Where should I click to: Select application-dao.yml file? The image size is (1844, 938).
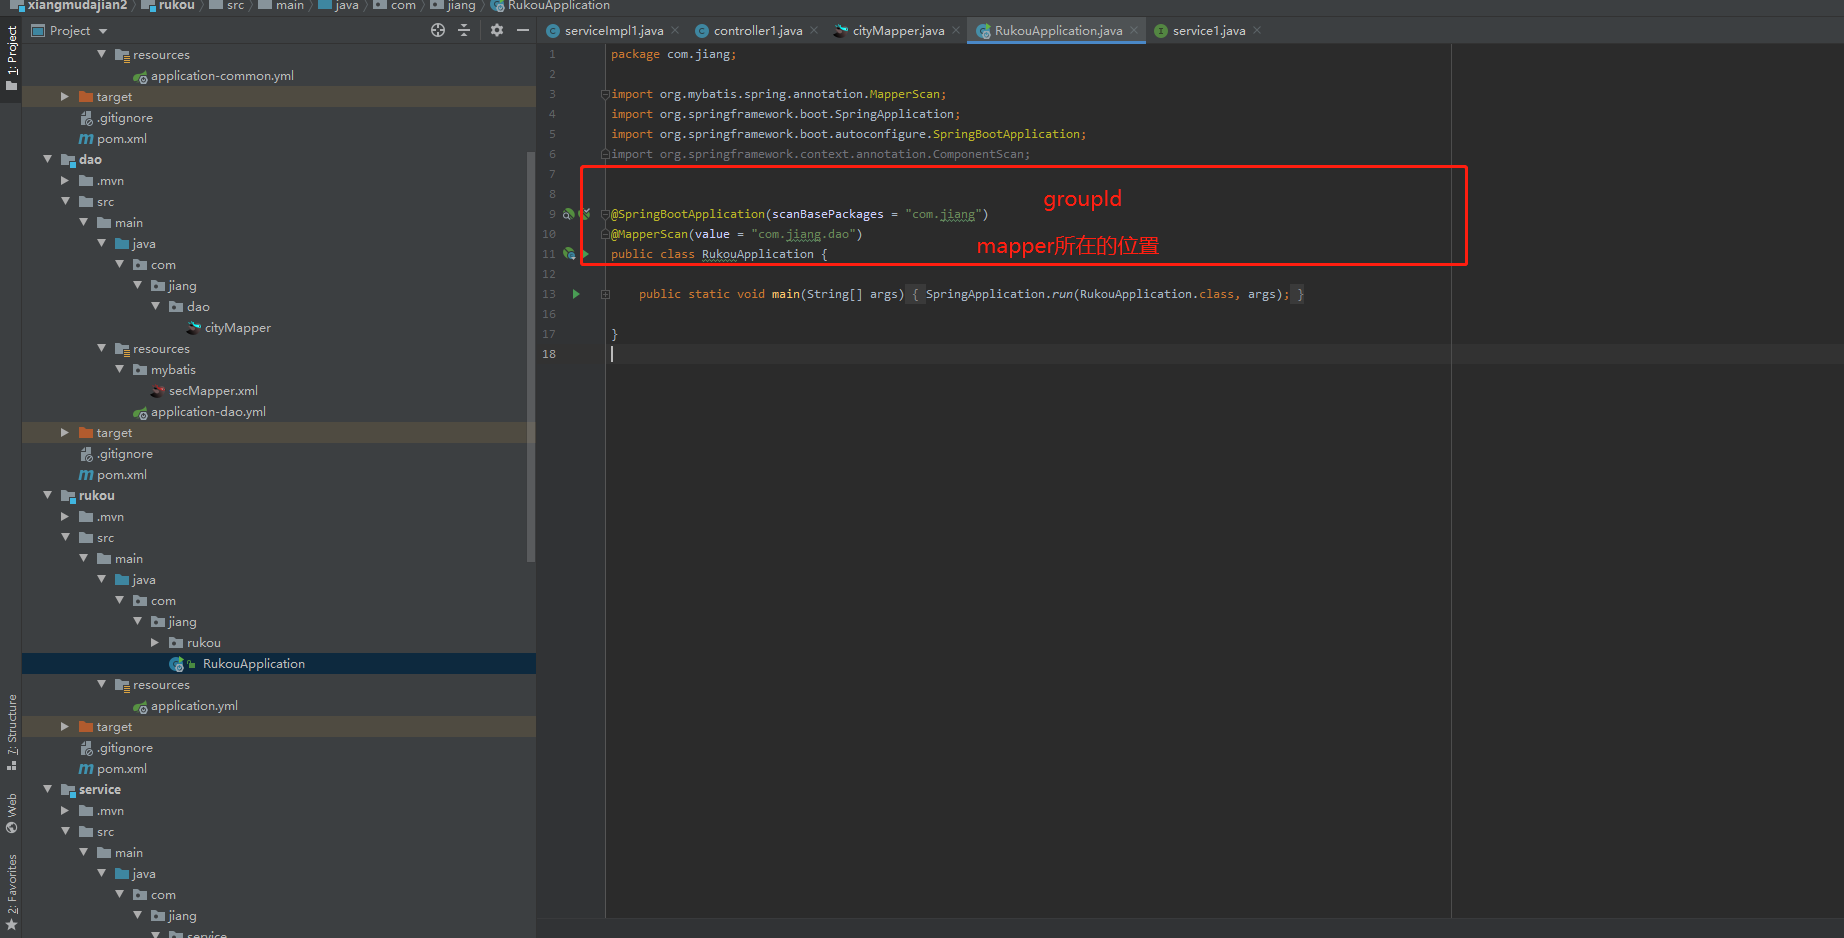pos(208,412)
